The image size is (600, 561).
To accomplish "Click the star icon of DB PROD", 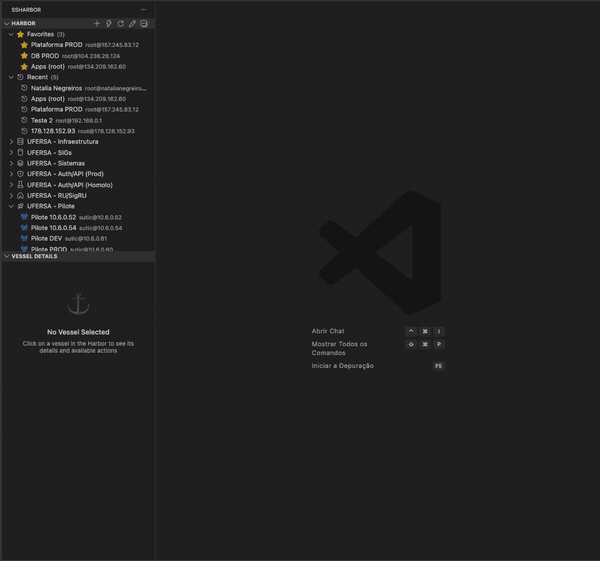I will point(24,56).
